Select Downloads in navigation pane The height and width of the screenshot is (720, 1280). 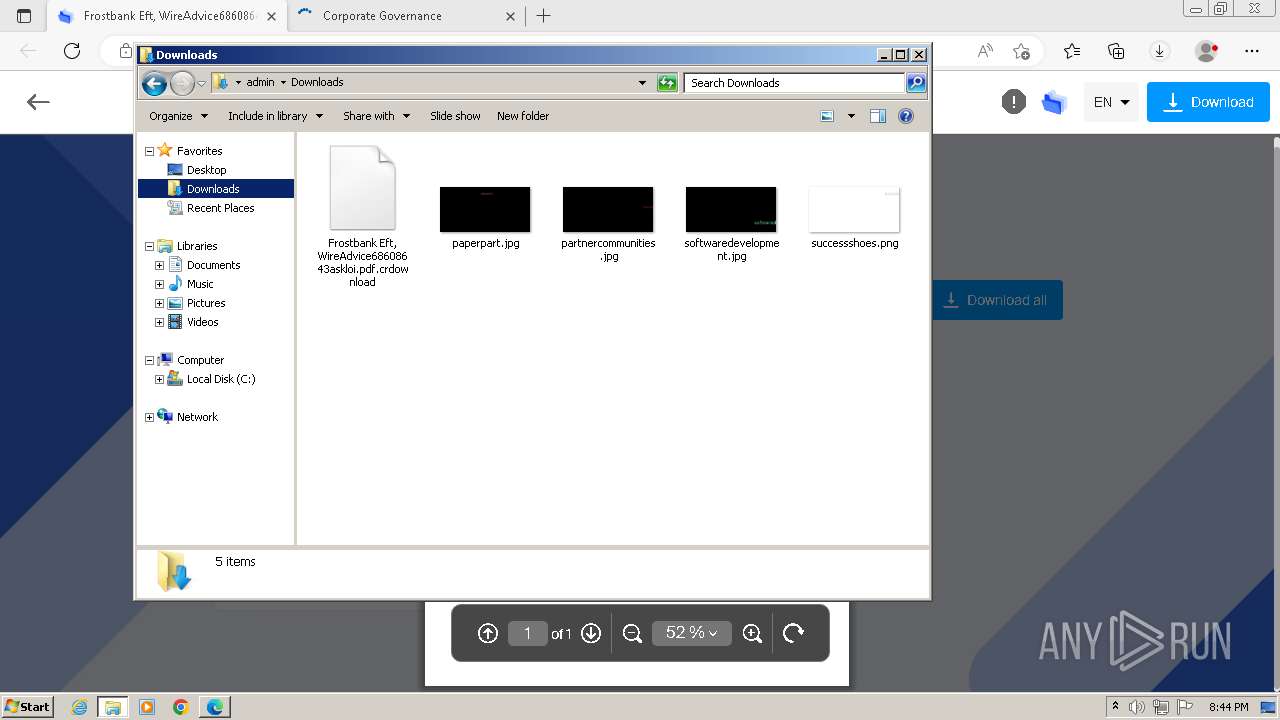coord(215,189)
